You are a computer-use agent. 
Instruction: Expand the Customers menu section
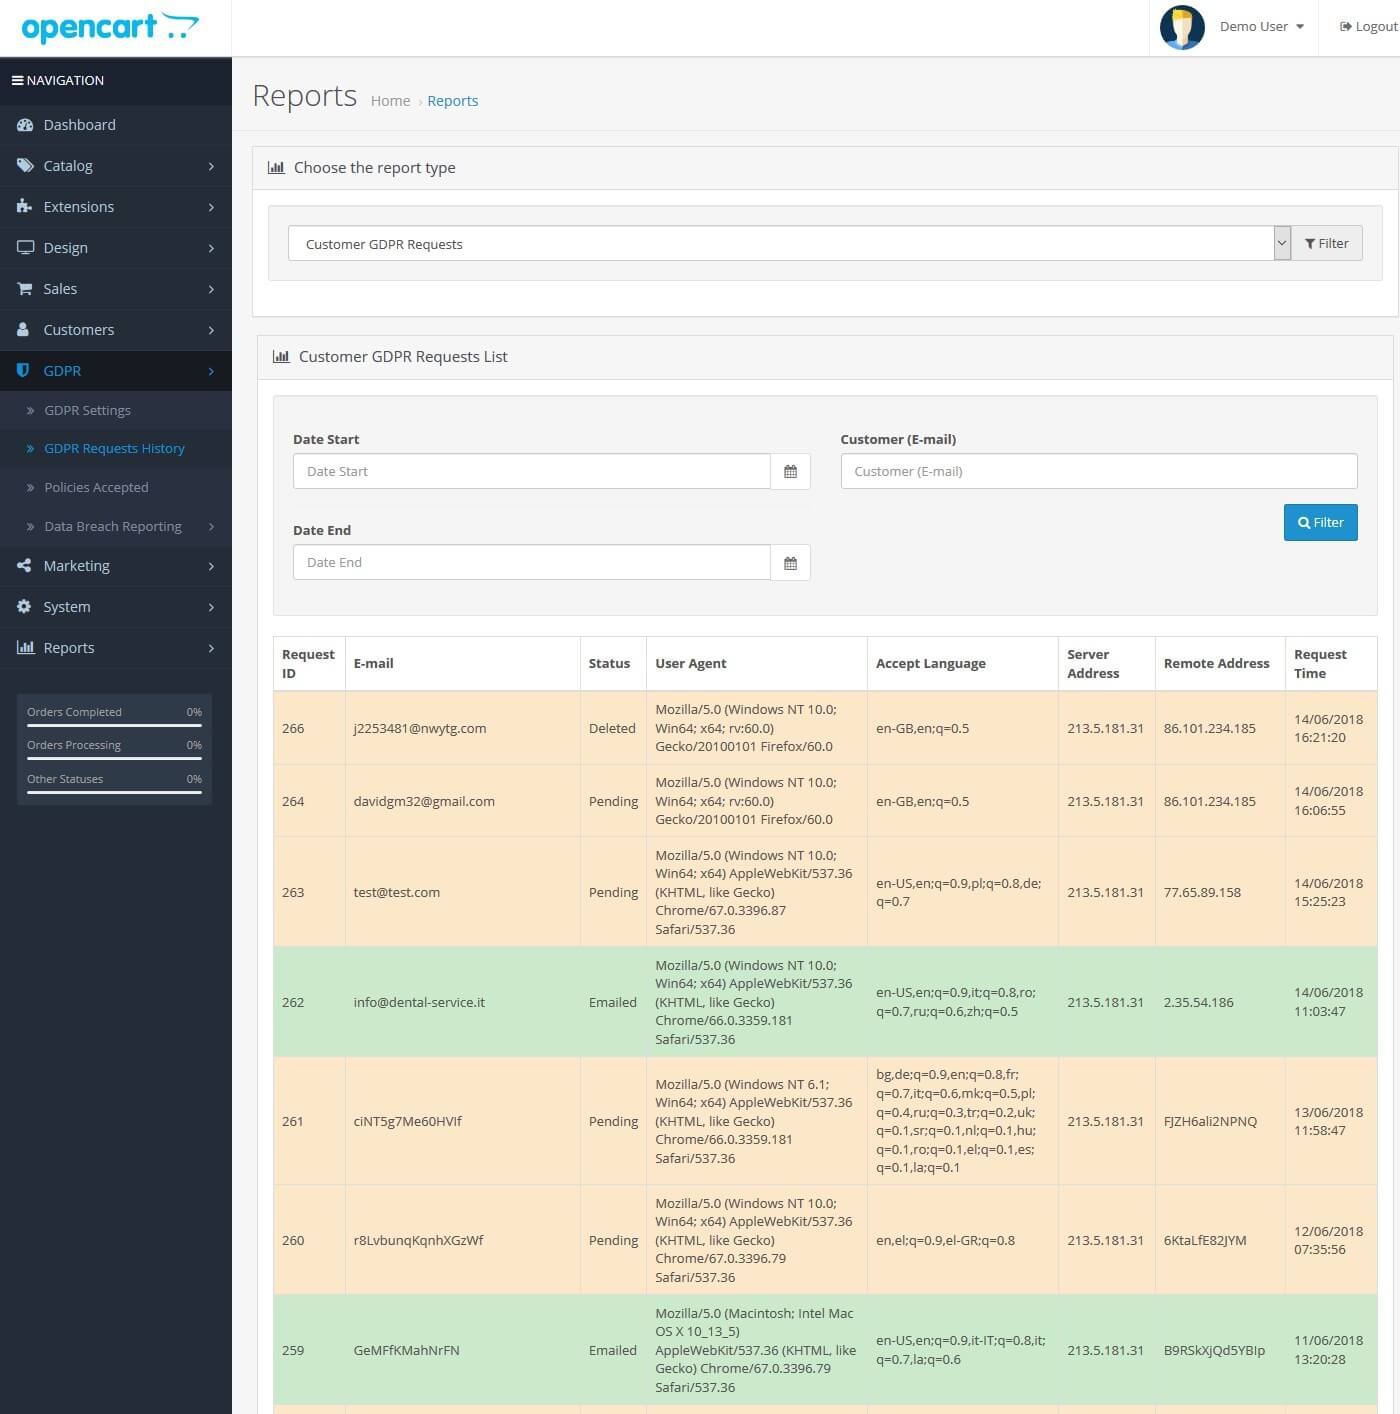click(x=79, y=330)
